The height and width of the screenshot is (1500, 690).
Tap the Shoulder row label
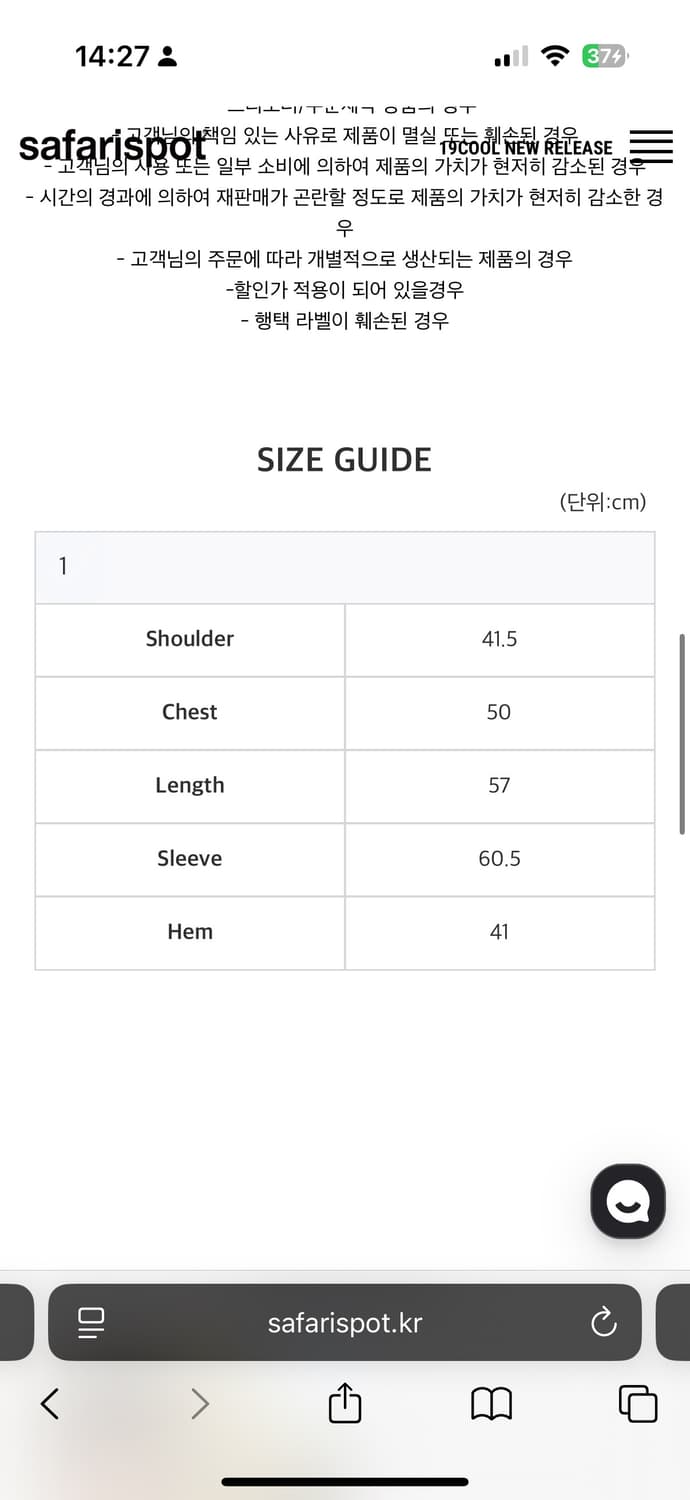point(190,639)
